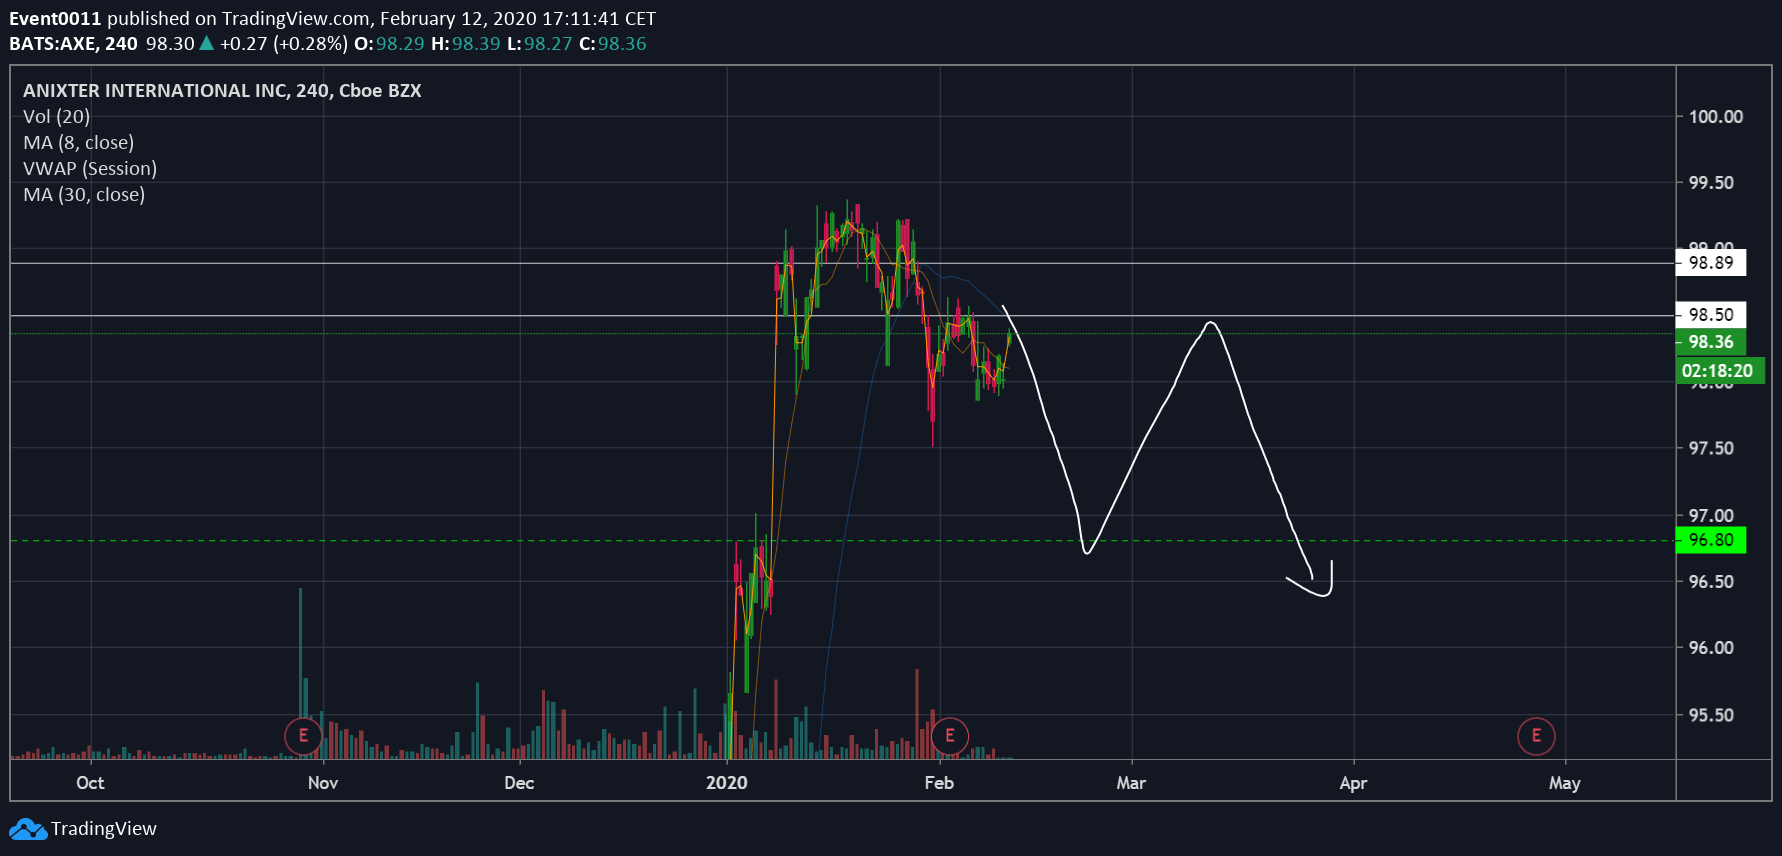The width and height of the screenshot is (1782, 856).
Task: Click the Mar label on the time axis
Action: tap(1131, 783)
